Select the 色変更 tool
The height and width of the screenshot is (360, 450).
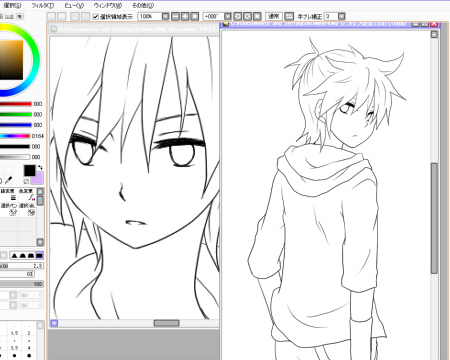pyautogui.click(x=27, y=194)
